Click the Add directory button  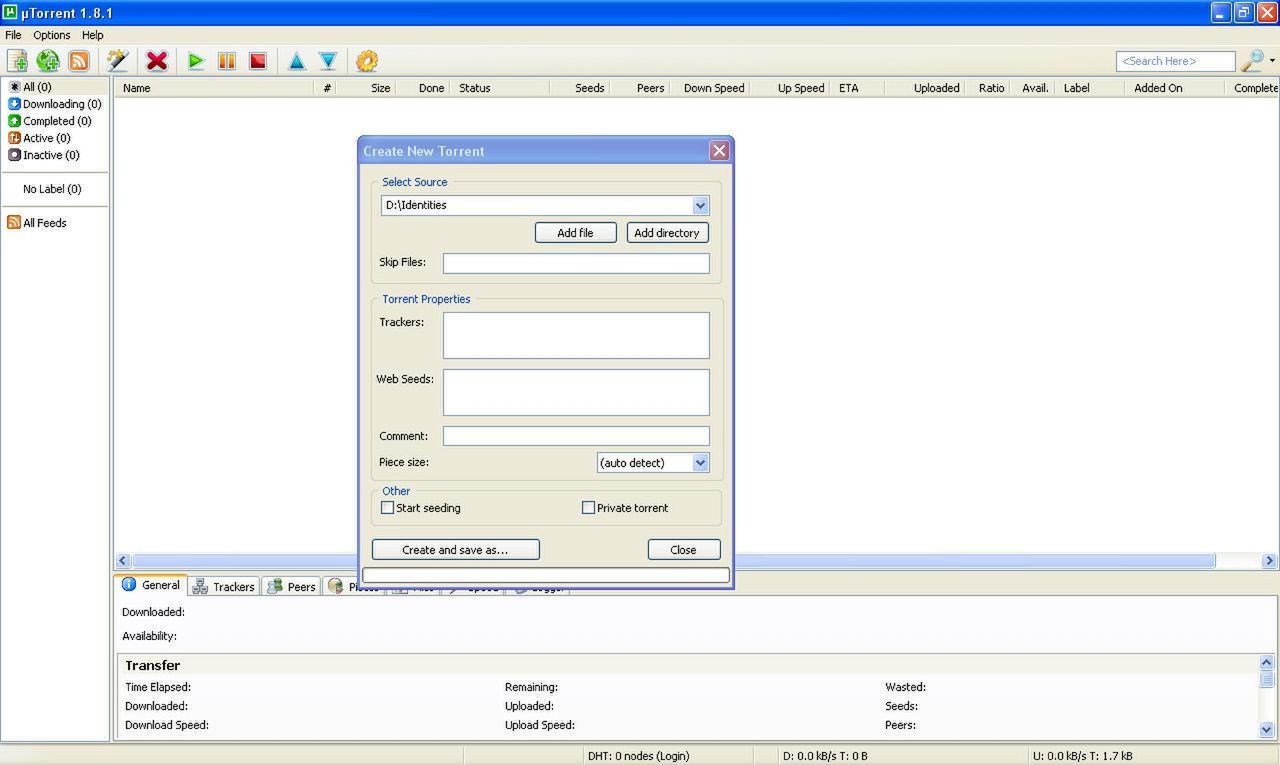pos(667,233)
